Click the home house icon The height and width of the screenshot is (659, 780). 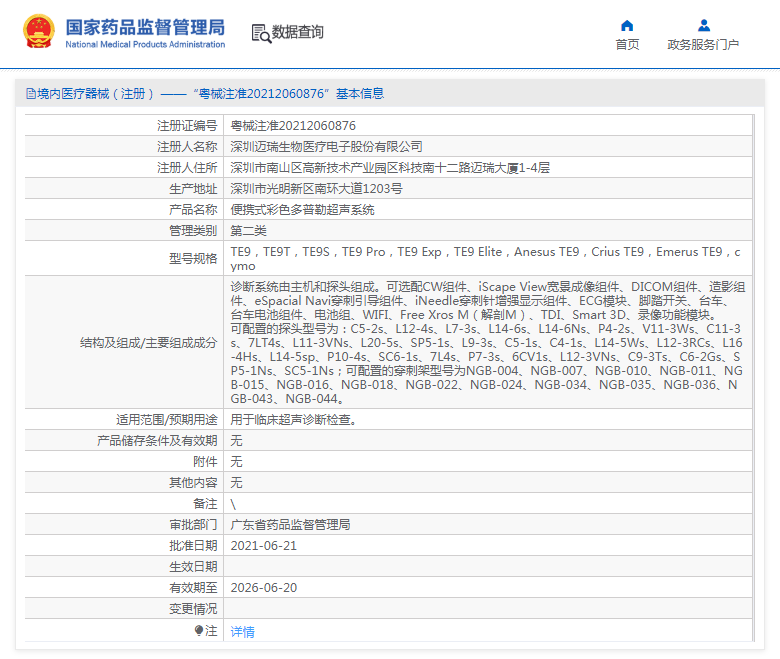pyautogui.click(x=627, y=25)
